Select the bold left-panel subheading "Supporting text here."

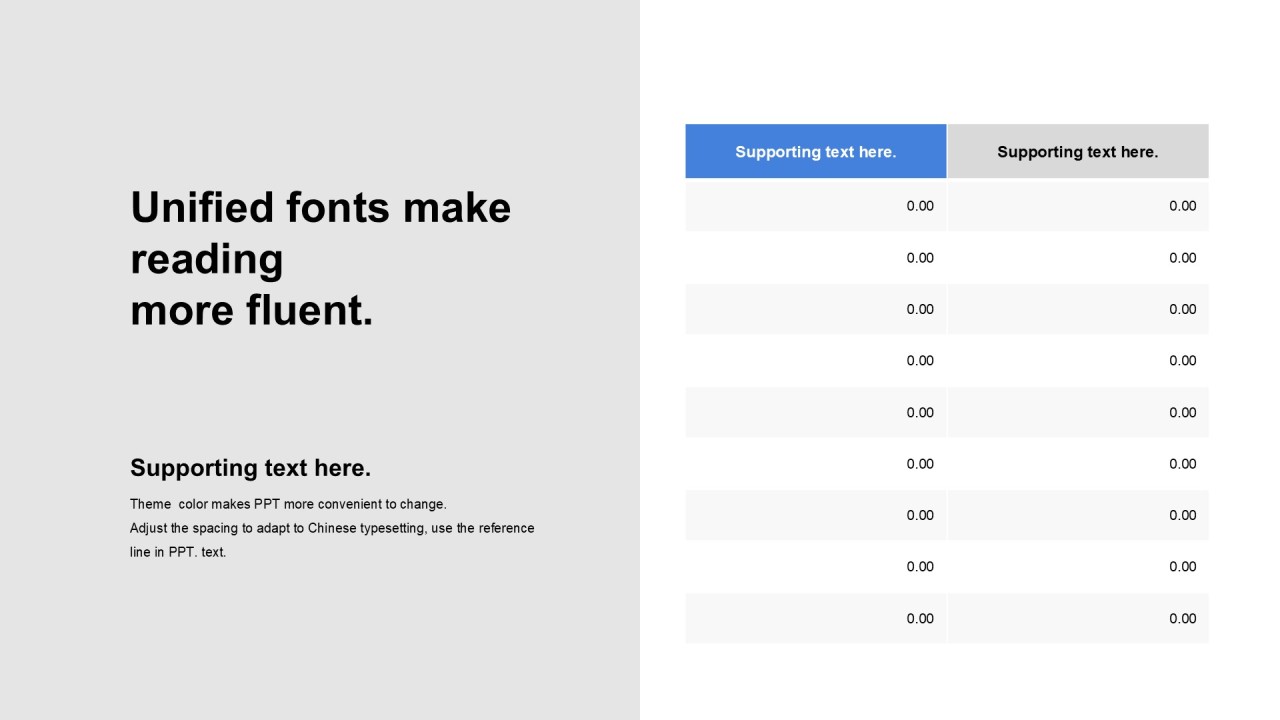point(250,468)
